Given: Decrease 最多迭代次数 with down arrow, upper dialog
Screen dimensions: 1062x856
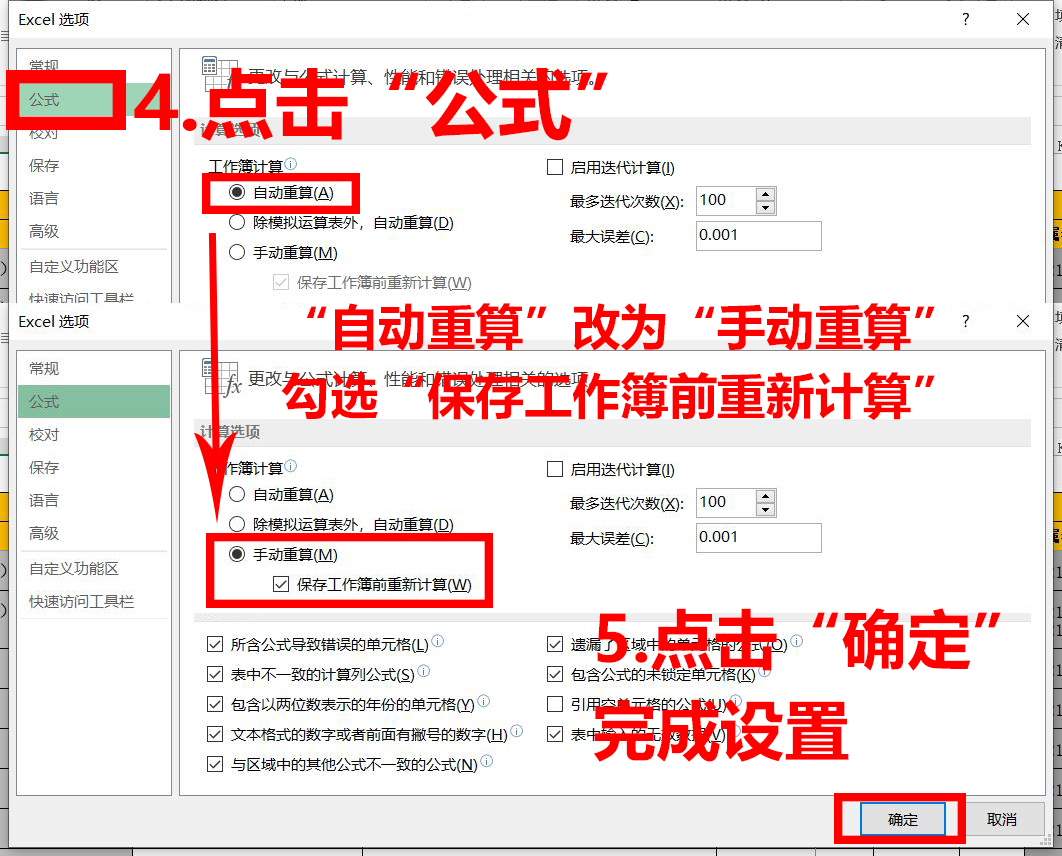Looking at the screenshot, I should tap(765, 208).
